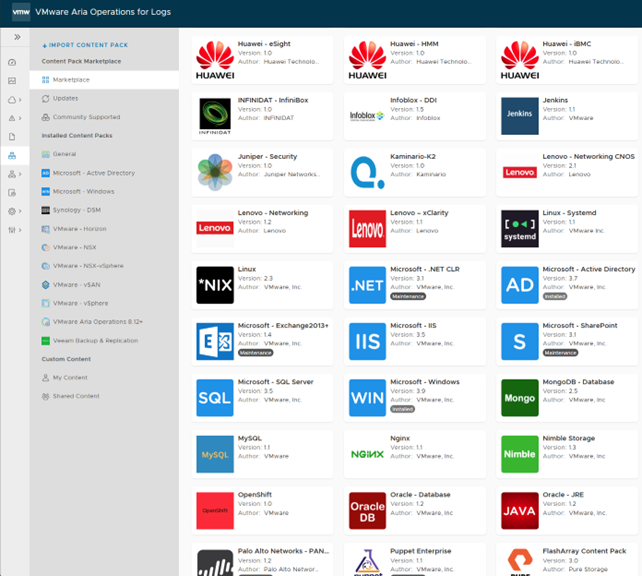Click the vmw logo in the header
This screenshot has width=642, height=576.
(x=20, y=12)
